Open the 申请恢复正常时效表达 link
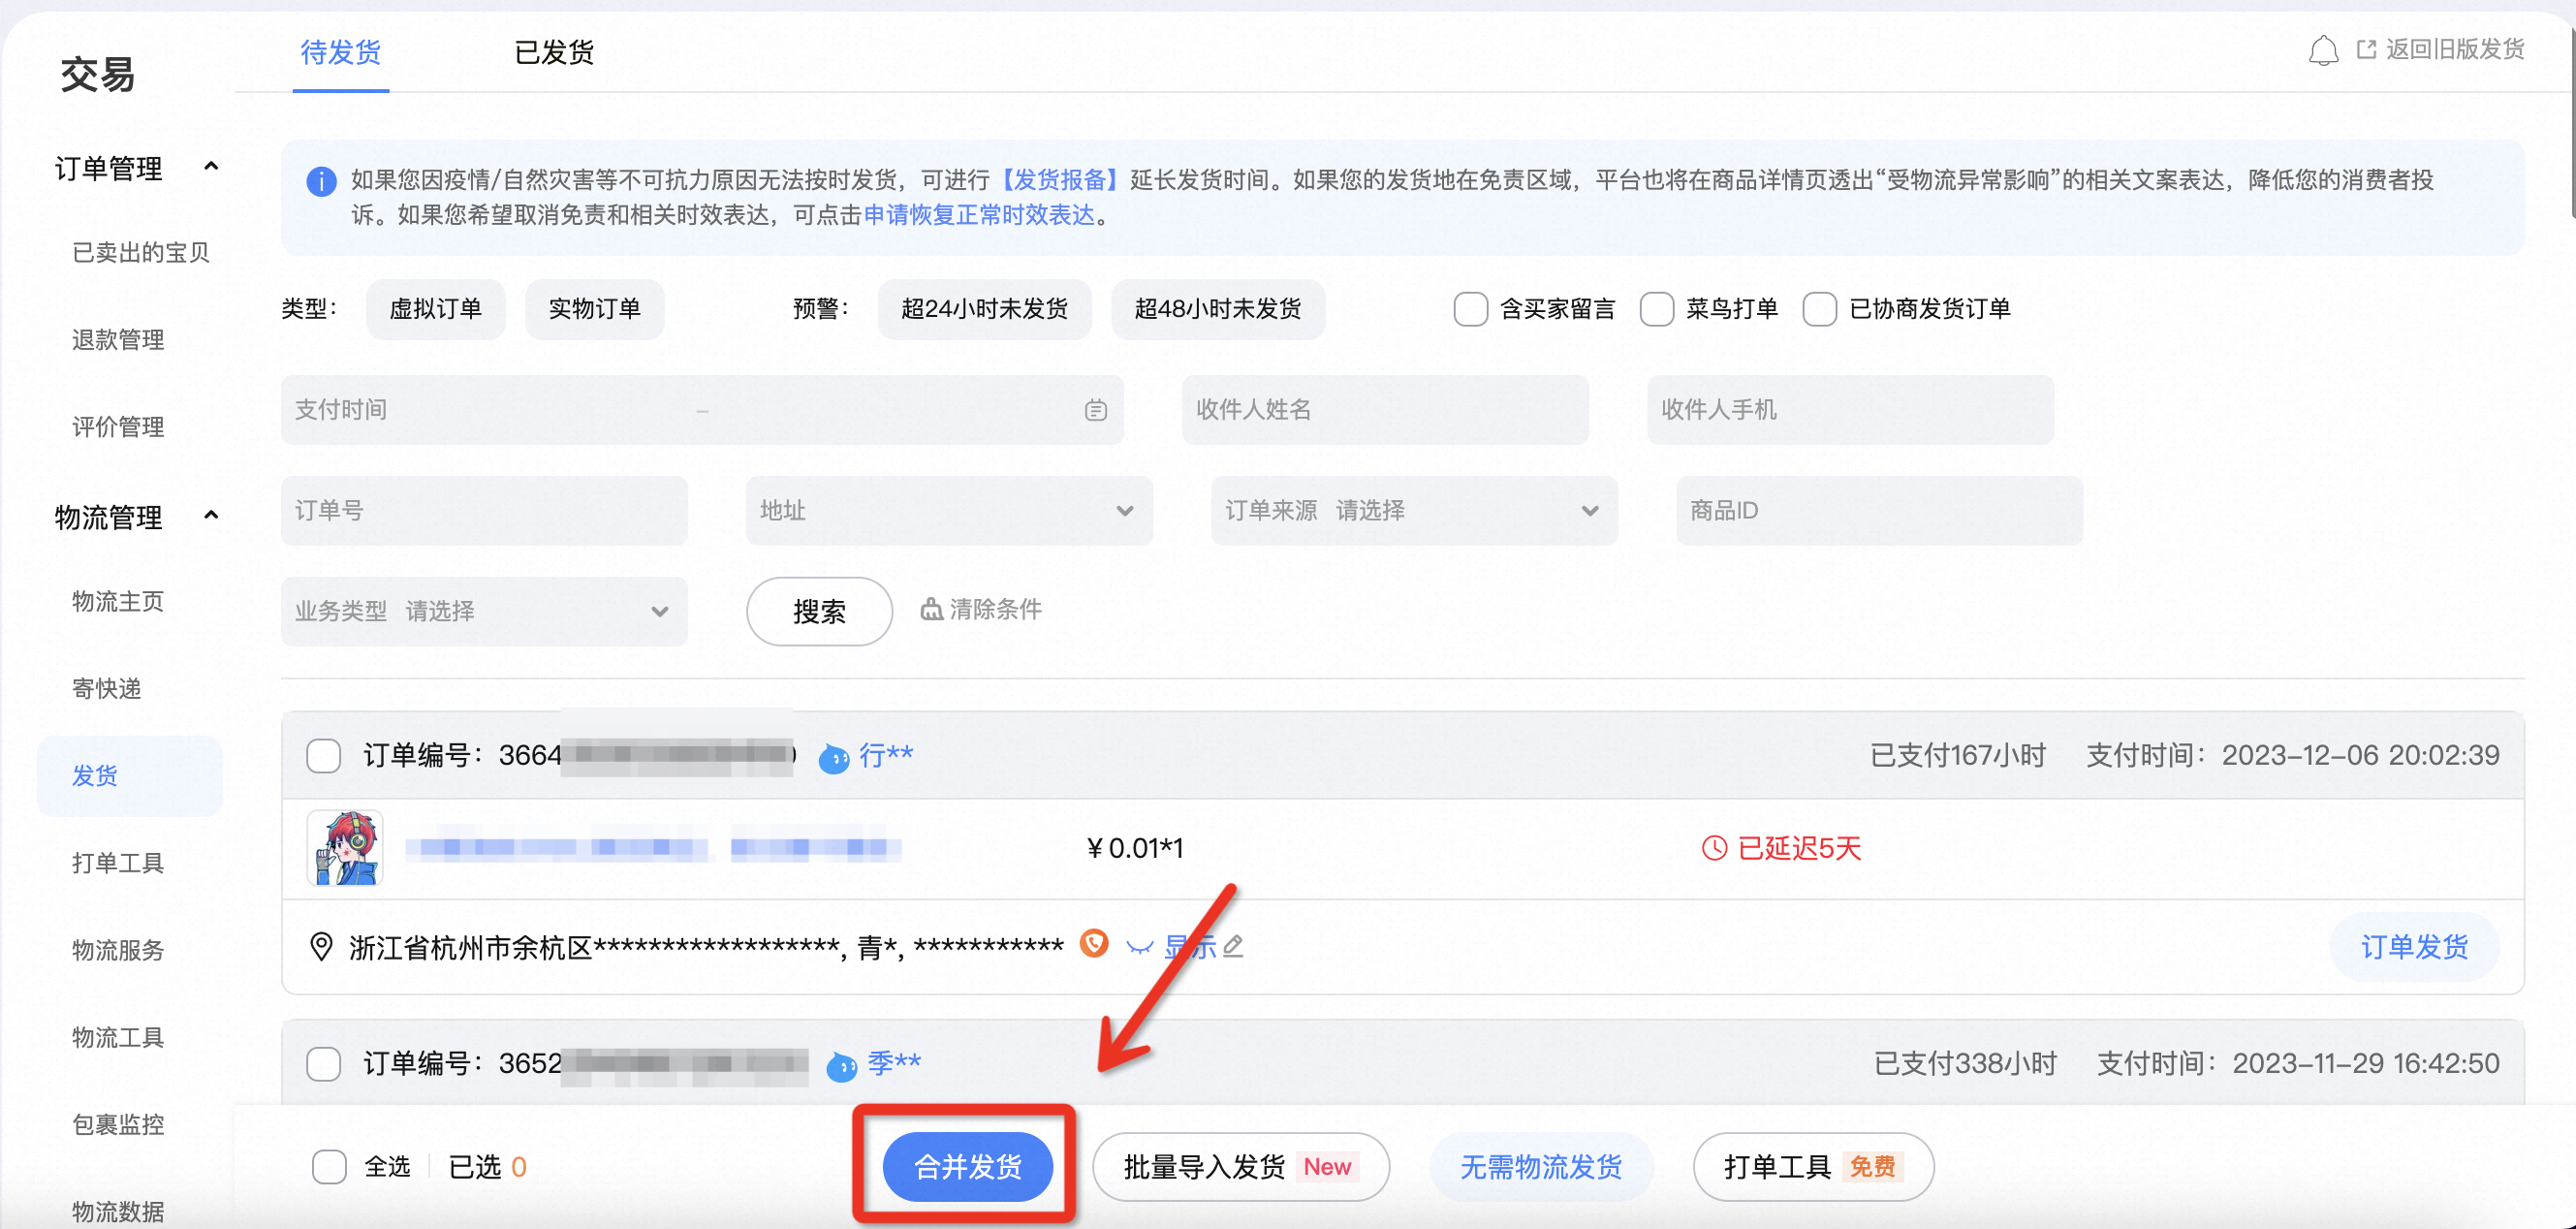Screen dimensions: 2576x1229 click(979, 215)
